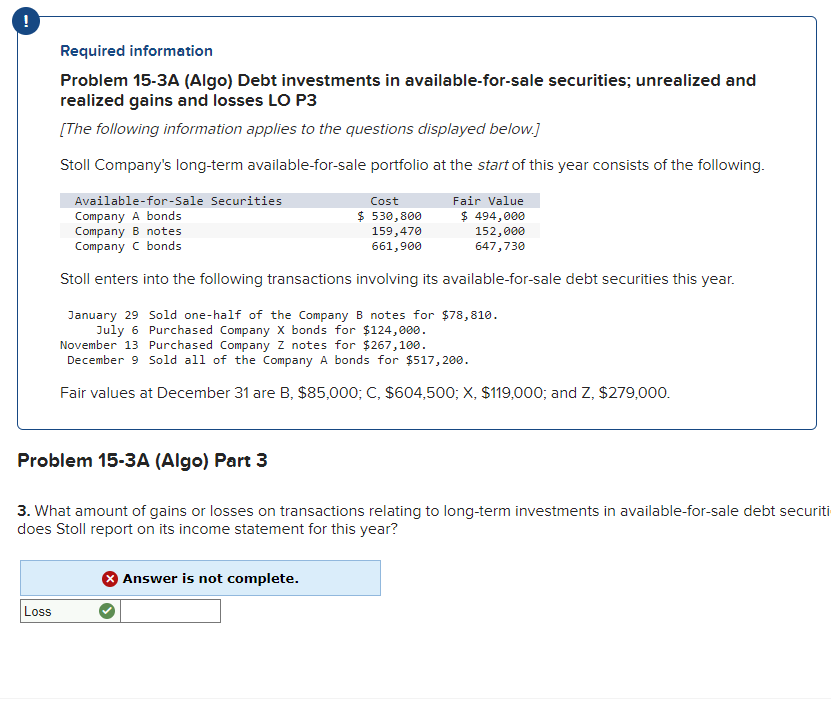
Task: Select the Company C bonds row label
Action: 128,246
